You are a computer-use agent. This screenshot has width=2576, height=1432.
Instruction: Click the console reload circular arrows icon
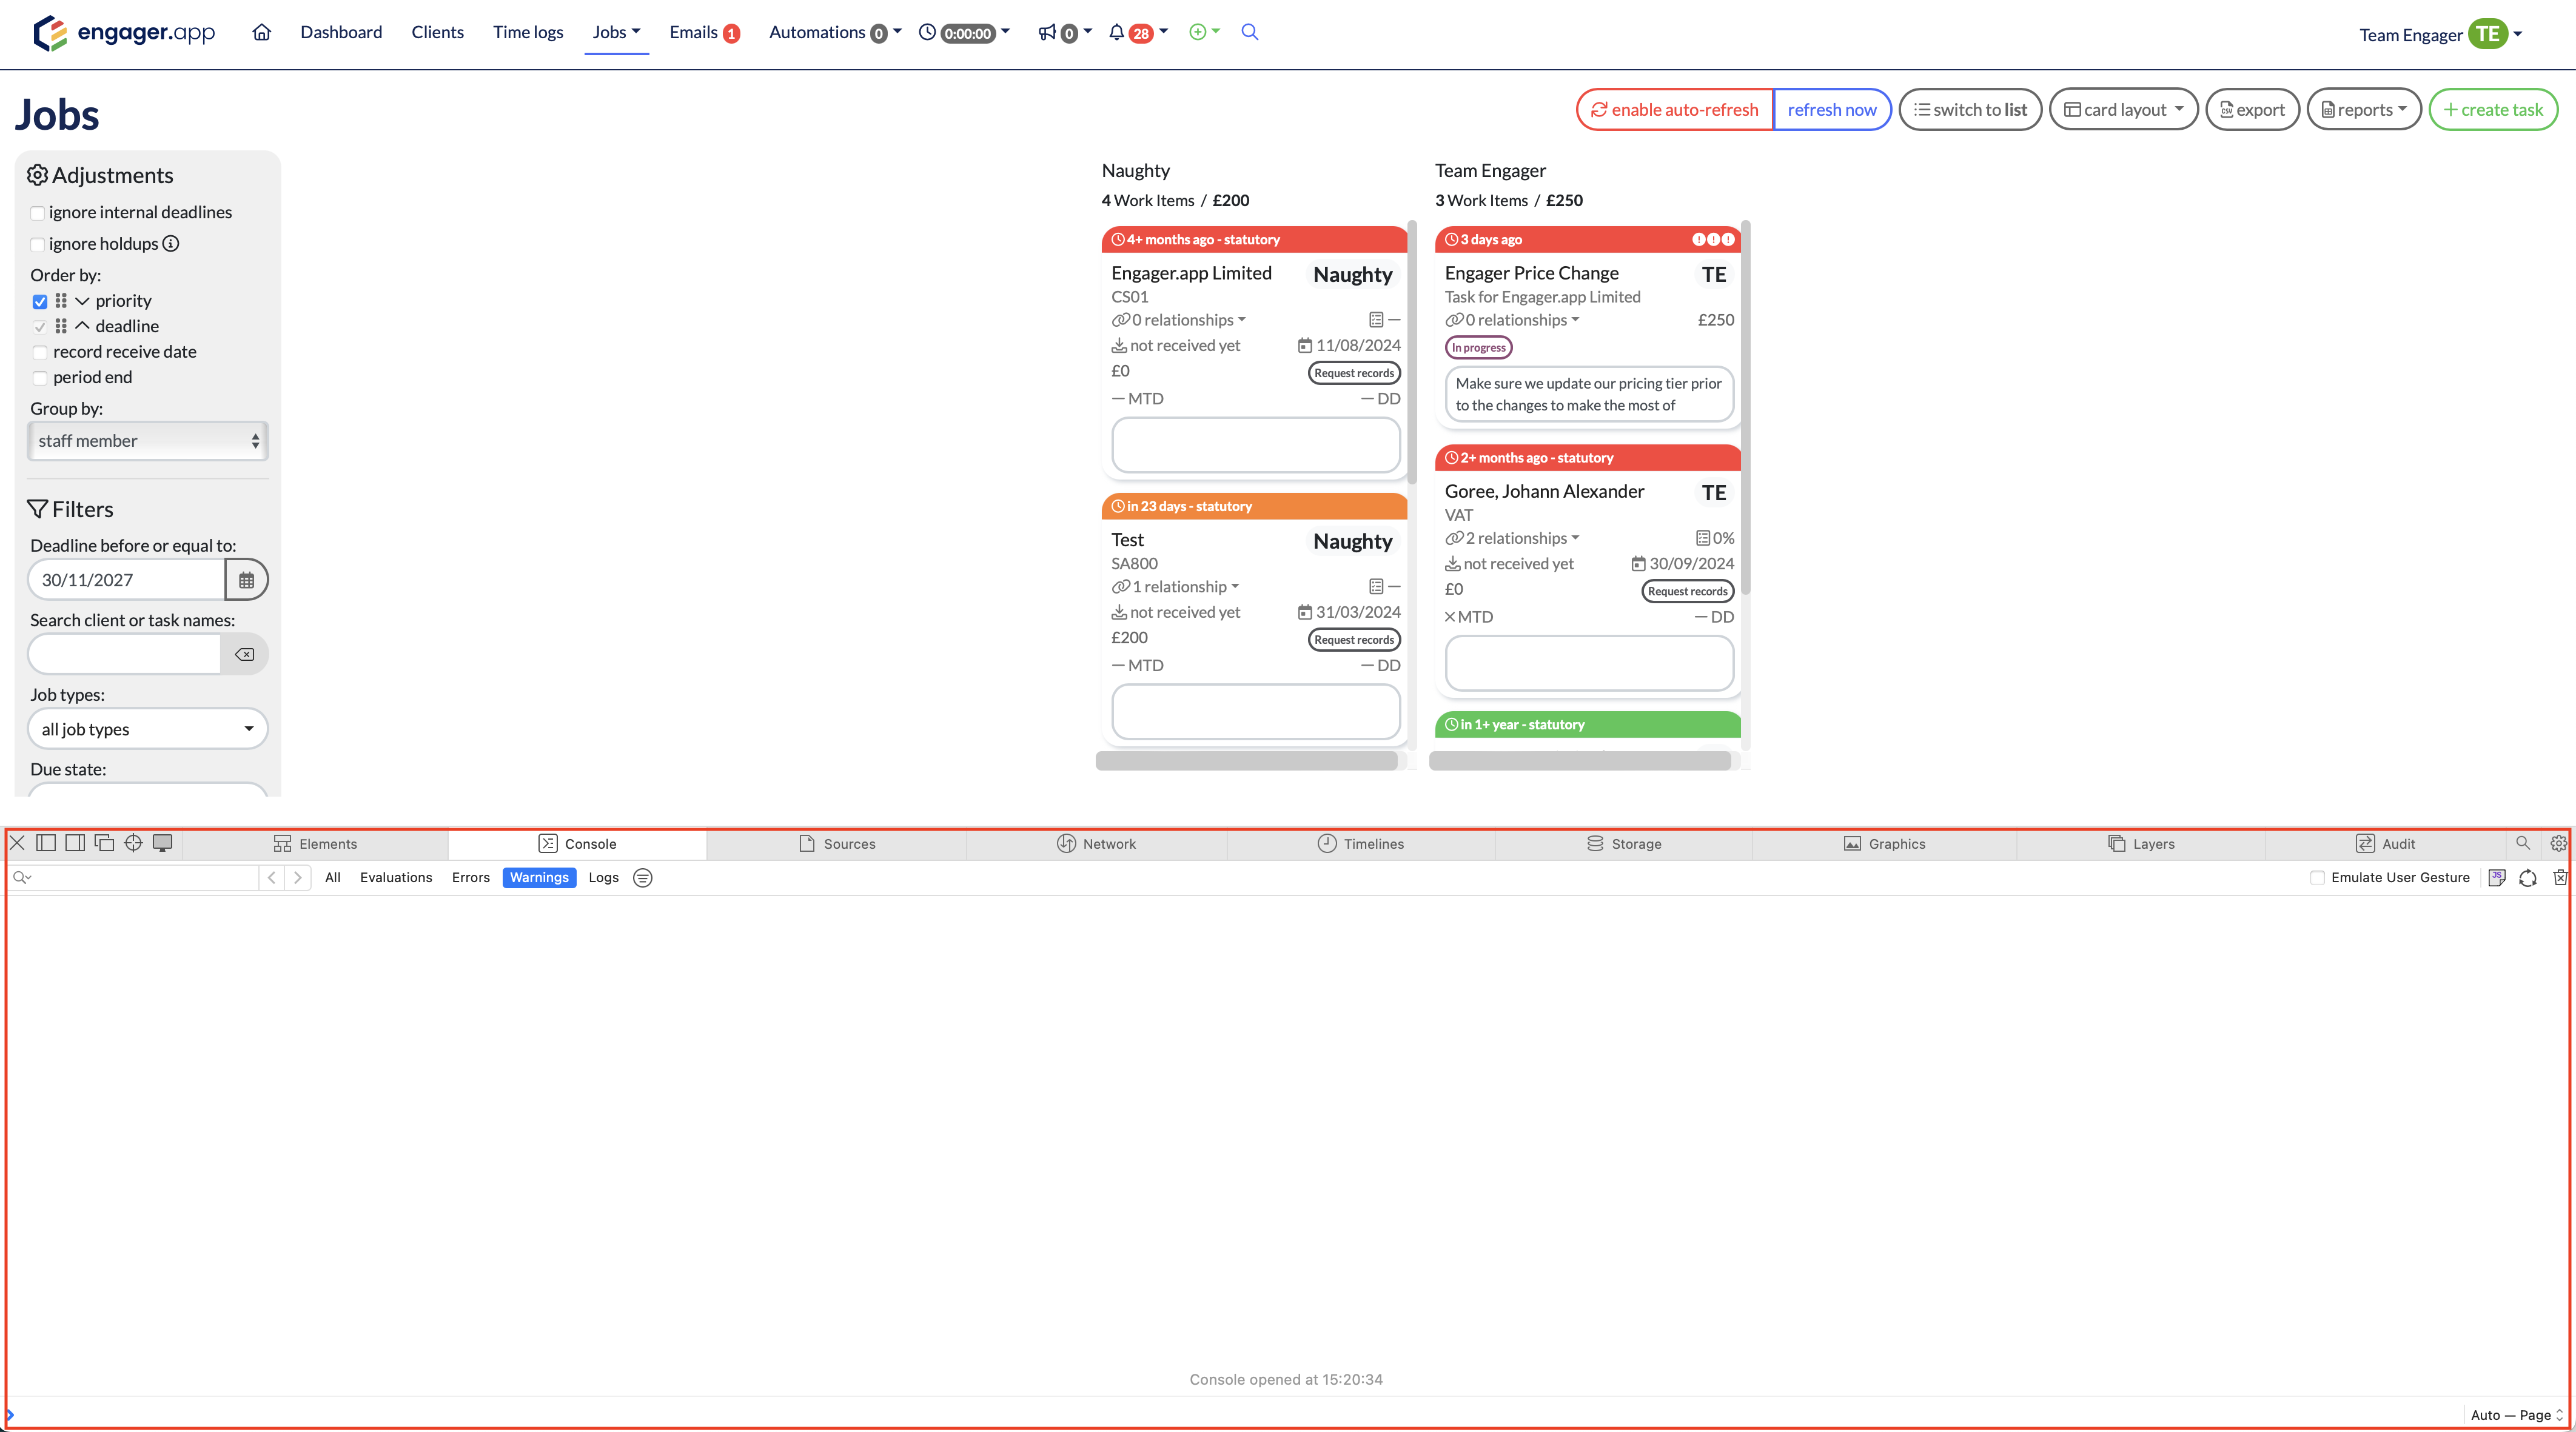(x=2528, y=877)
